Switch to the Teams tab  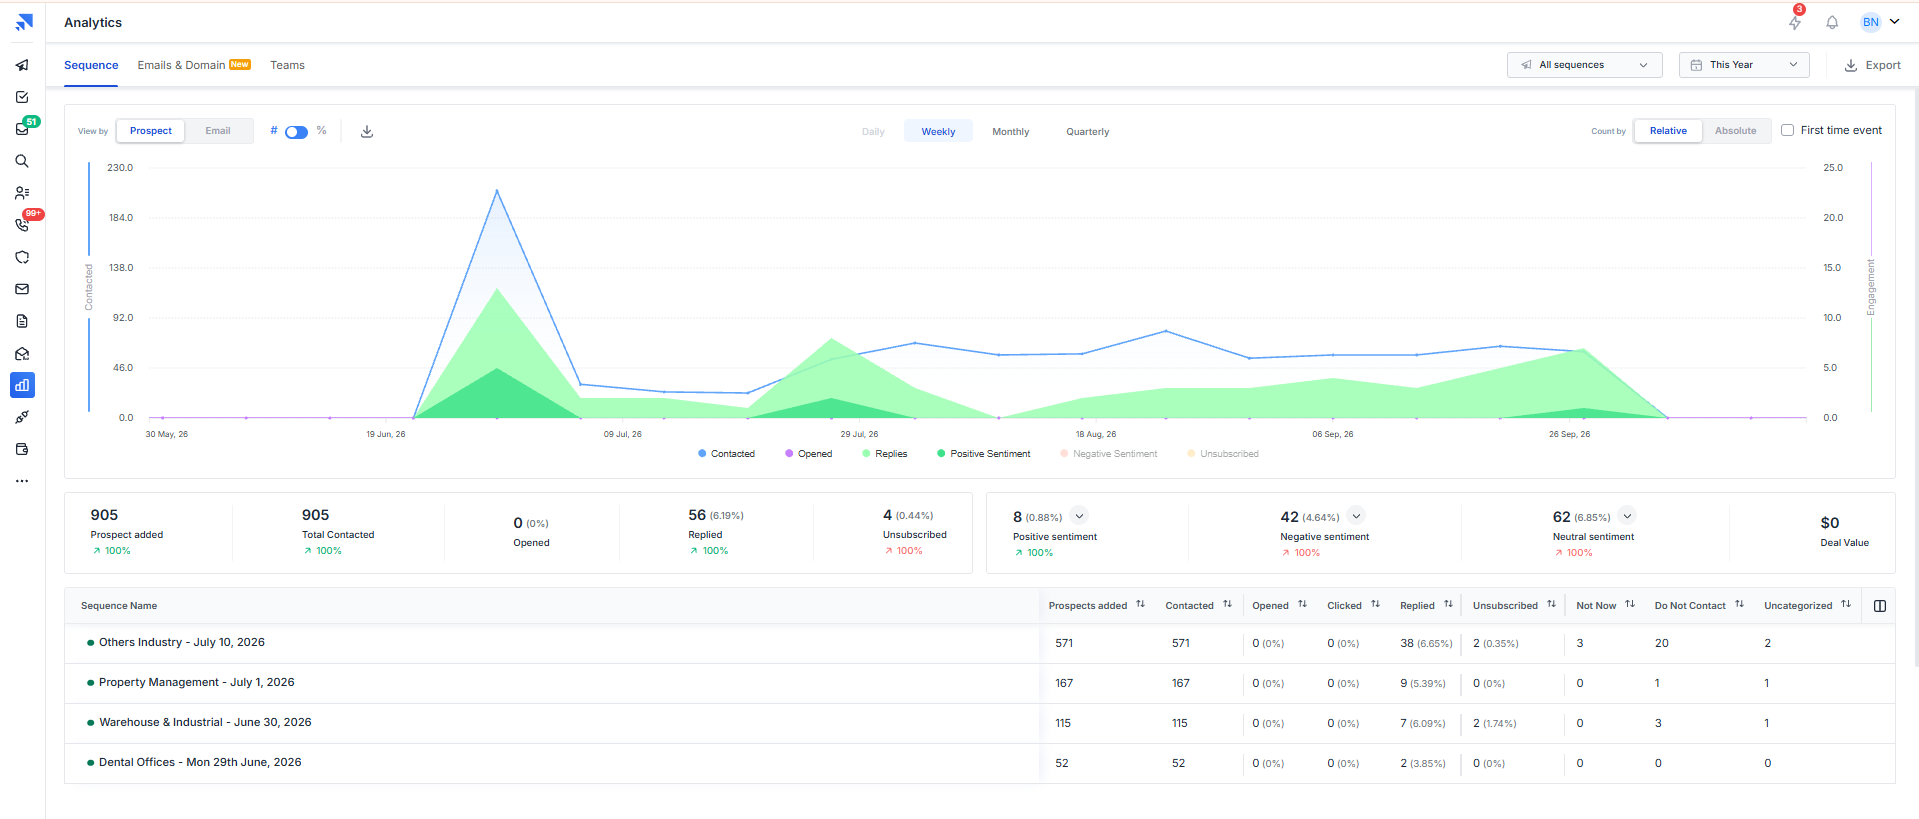coord(287,65)
